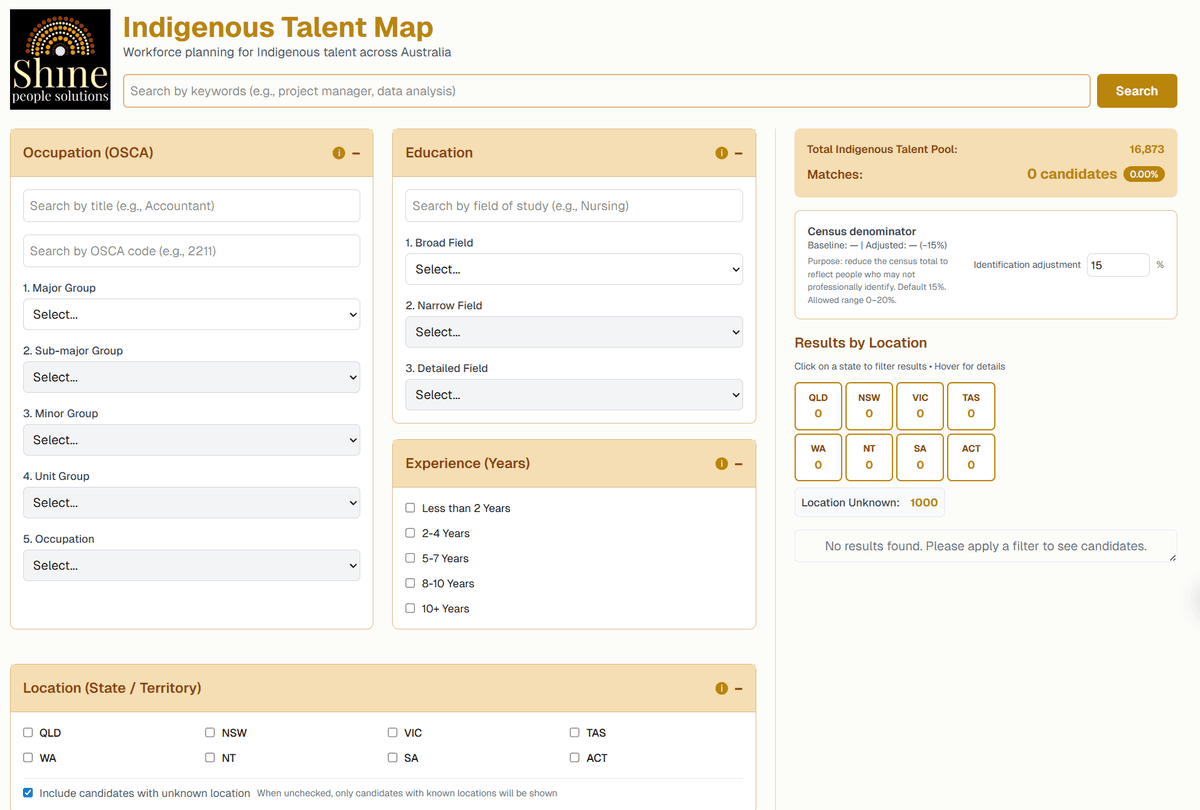This screenshot has width=1200, height=810.
Task: Open the Major Group dropdown
Action: [191, 314]
